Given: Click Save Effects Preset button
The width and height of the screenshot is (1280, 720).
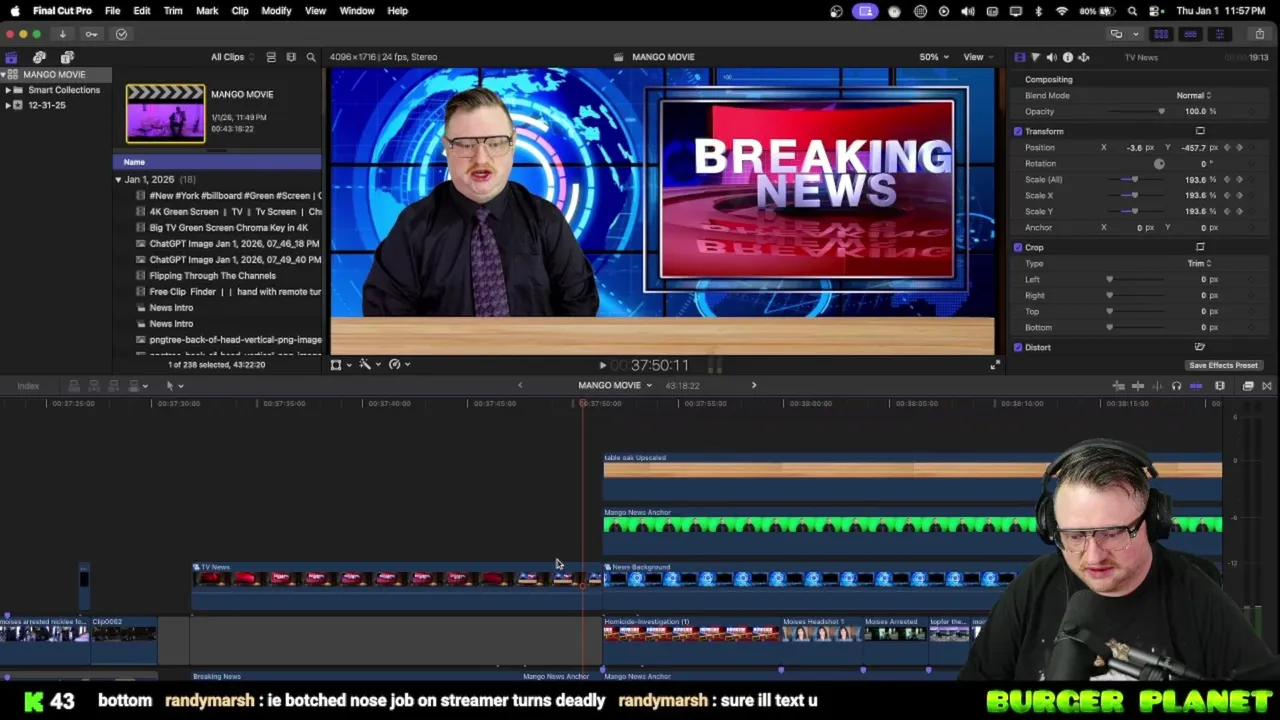Looking at the screenshot, I should click(1223, 366).
